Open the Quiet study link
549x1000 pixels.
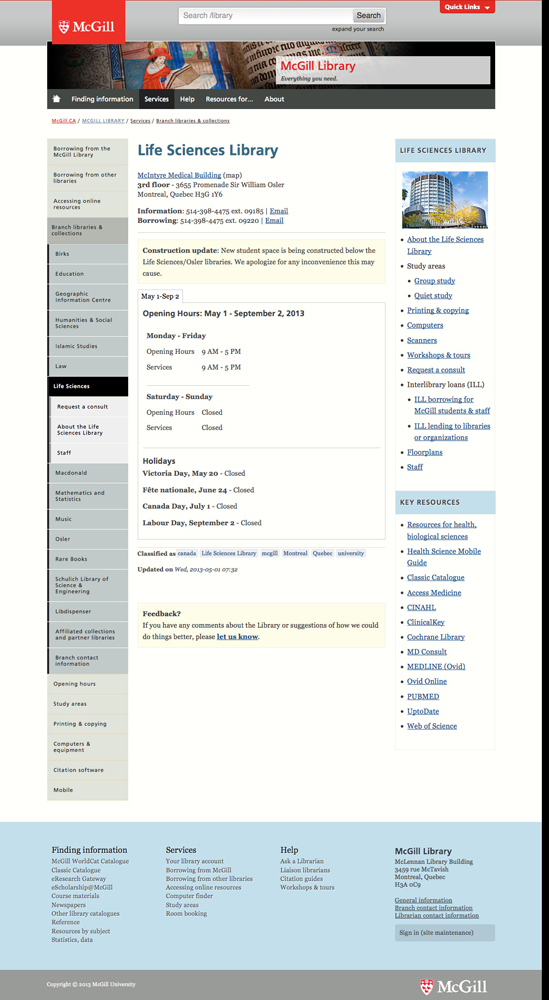coord(433,296)
